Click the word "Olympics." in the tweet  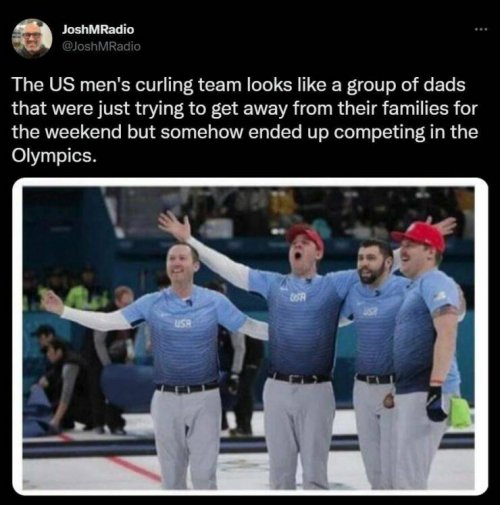point(55,156)
